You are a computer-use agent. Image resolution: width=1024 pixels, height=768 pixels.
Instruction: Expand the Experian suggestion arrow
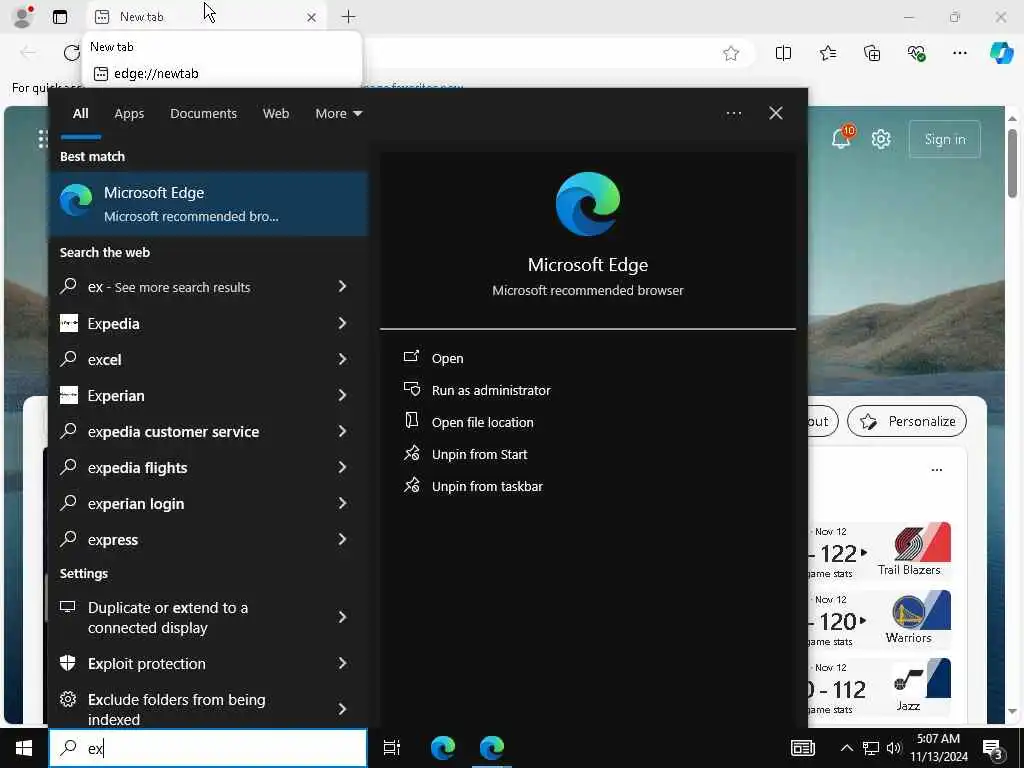pos(342,394)
